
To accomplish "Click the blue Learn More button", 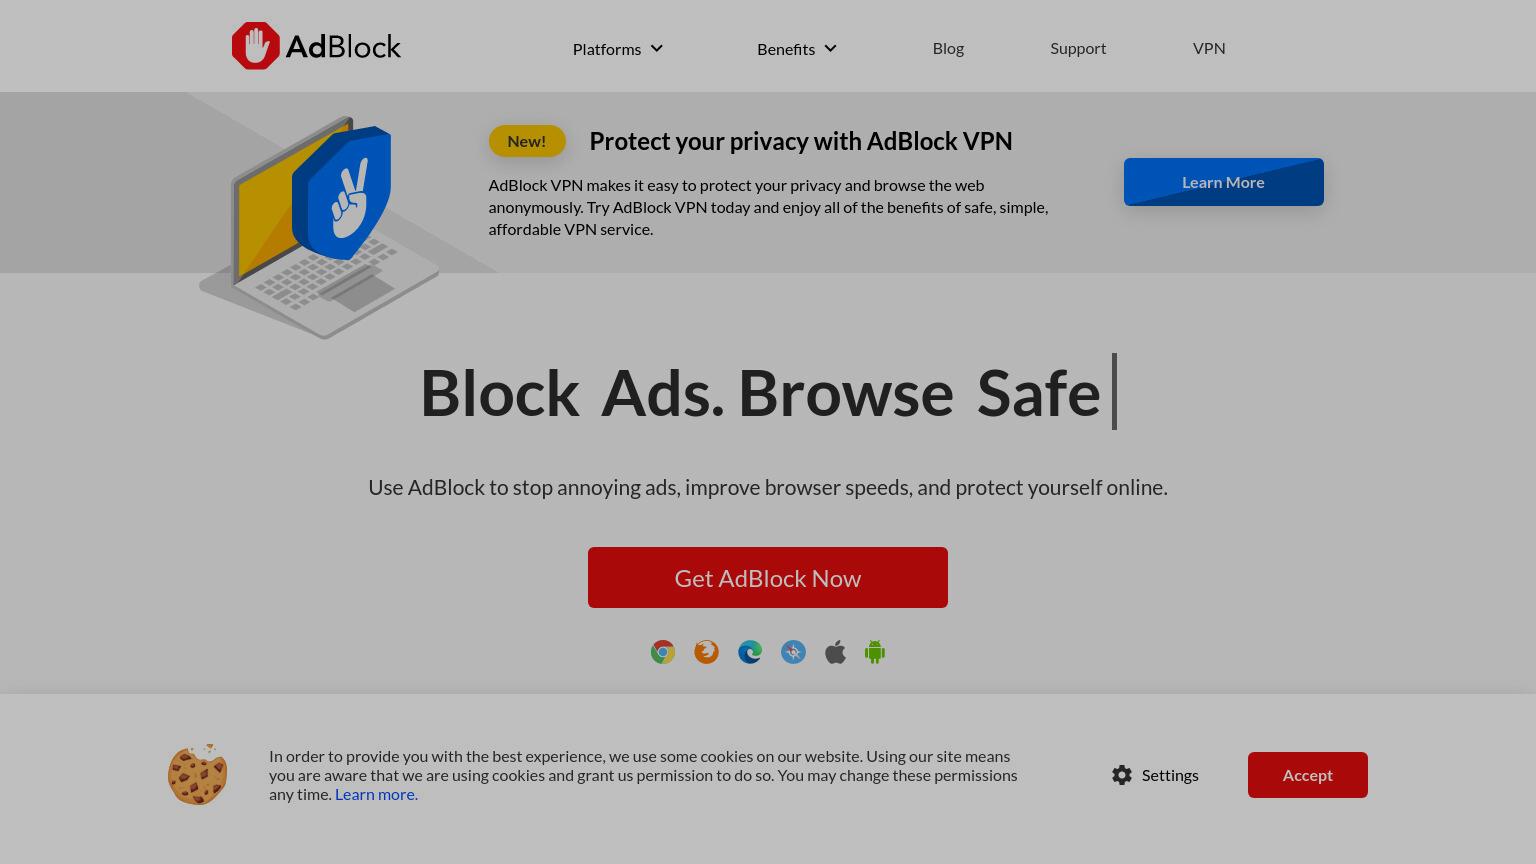I will pos(1224,182).
